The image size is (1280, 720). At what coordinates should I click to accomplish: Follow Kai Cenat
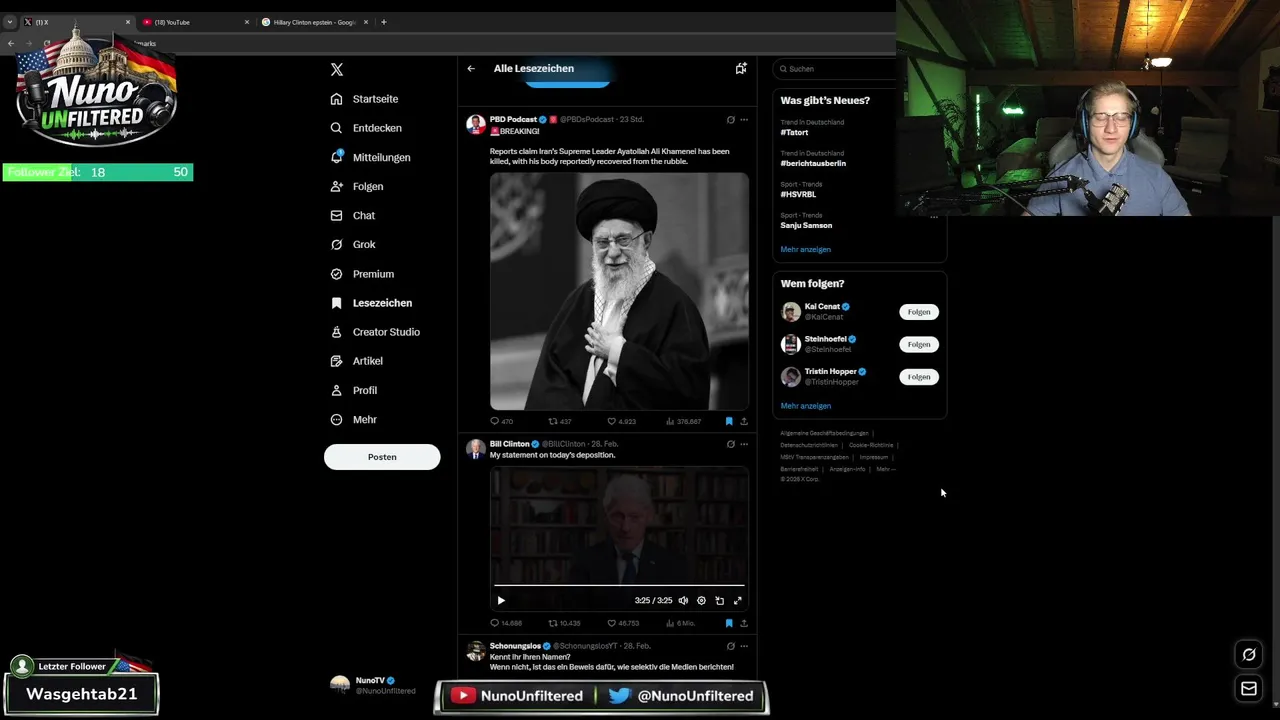point(919,312)
